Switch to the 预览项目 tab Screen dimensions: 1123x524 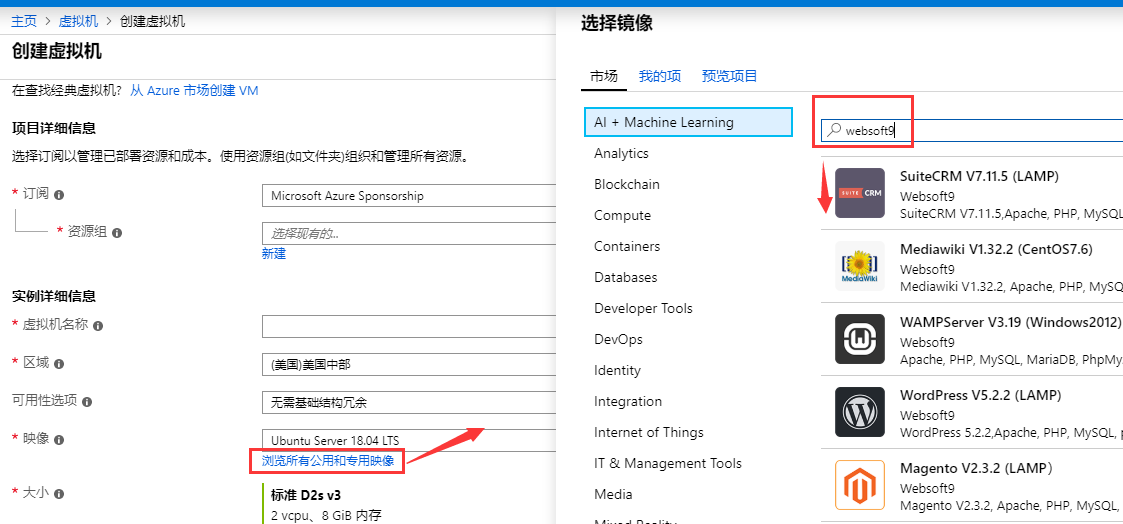click(730, 76)
